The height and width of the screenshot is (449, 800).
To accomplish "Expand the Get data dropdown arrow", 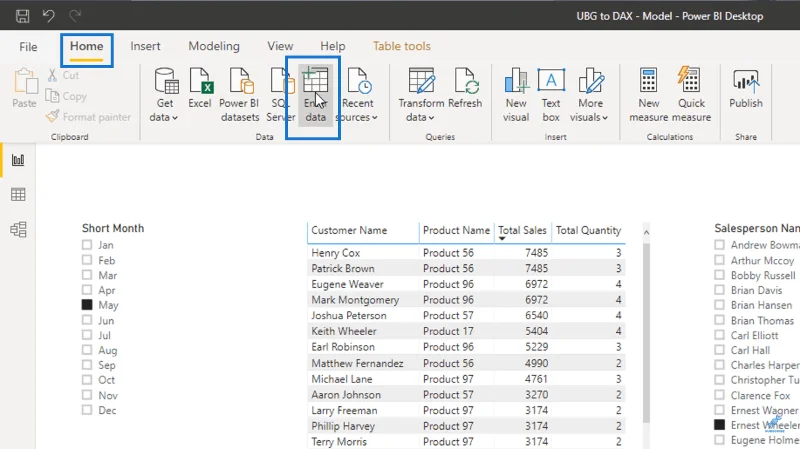I will pos(175,118).
